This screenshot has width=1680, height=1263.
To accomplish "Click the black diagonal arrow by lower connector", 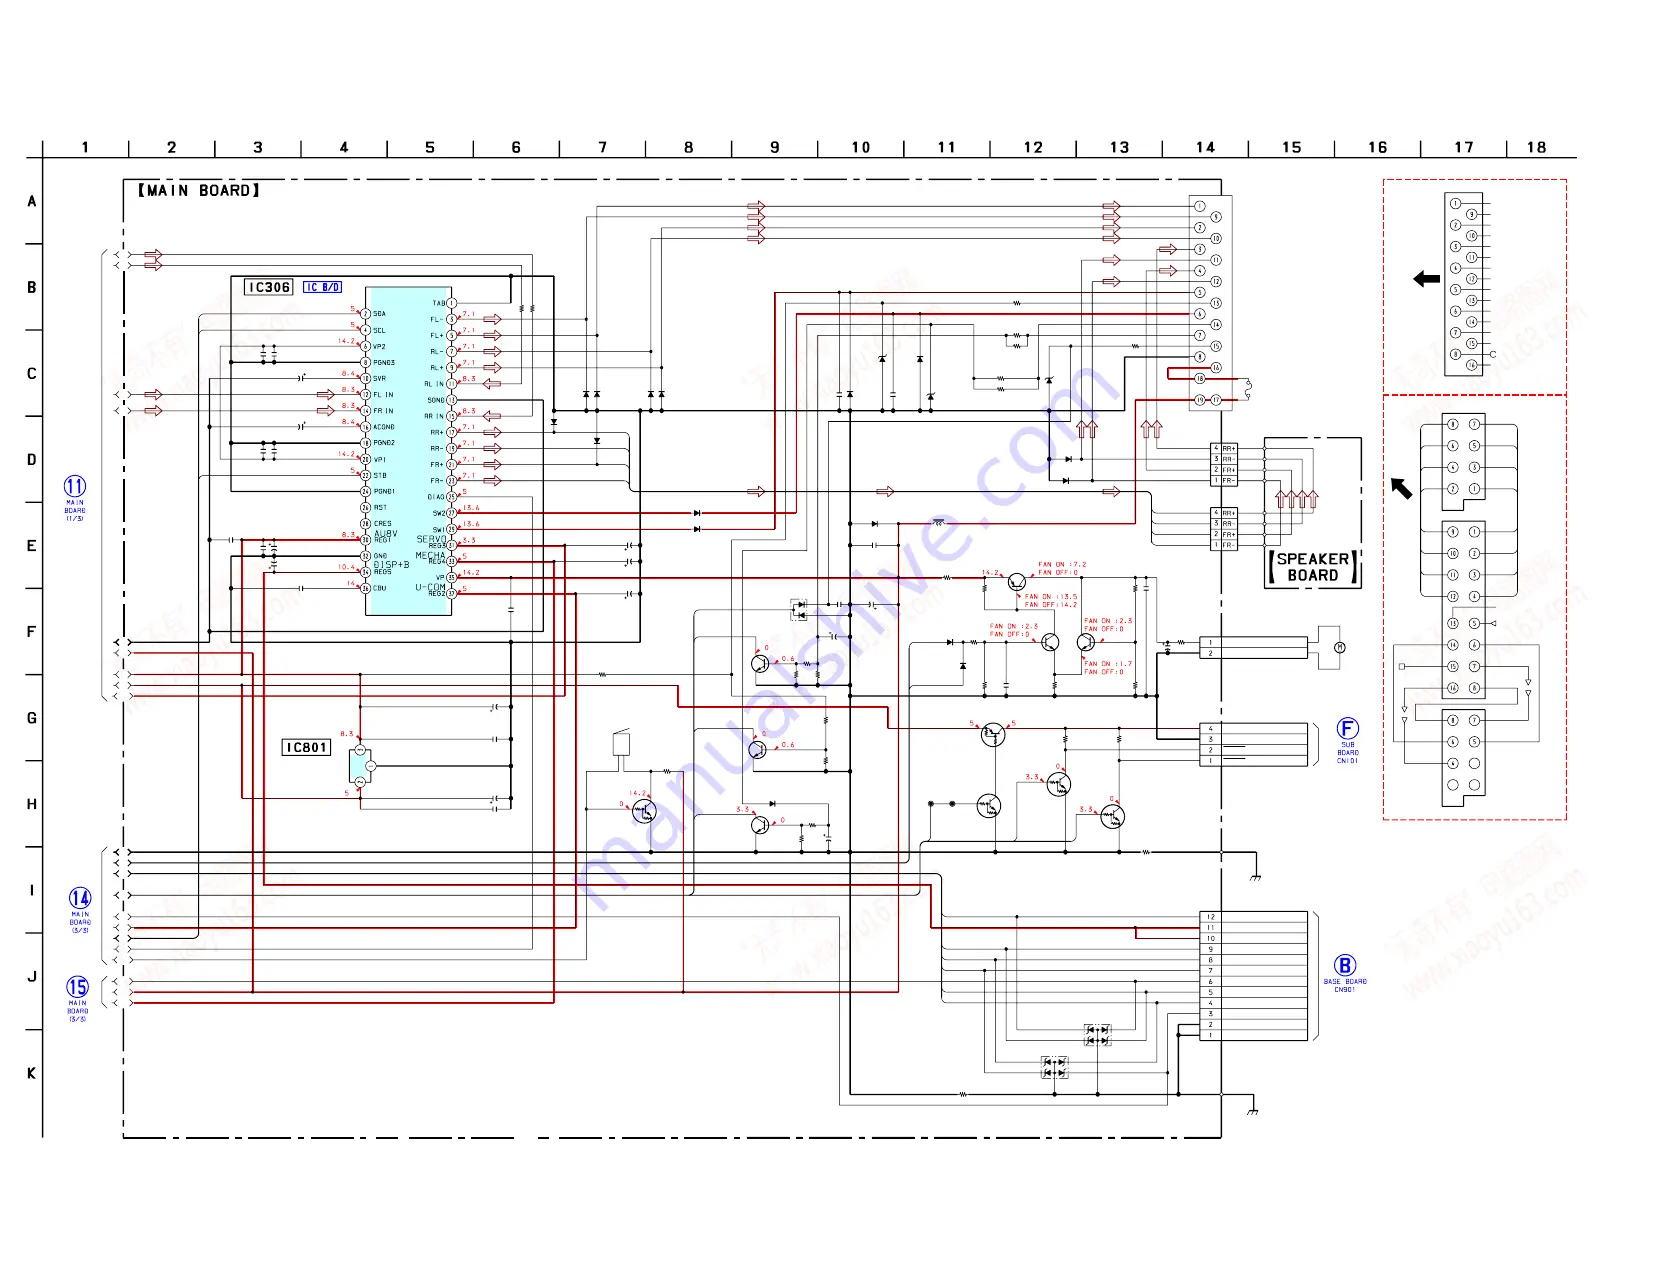I will coord(1402,488).
